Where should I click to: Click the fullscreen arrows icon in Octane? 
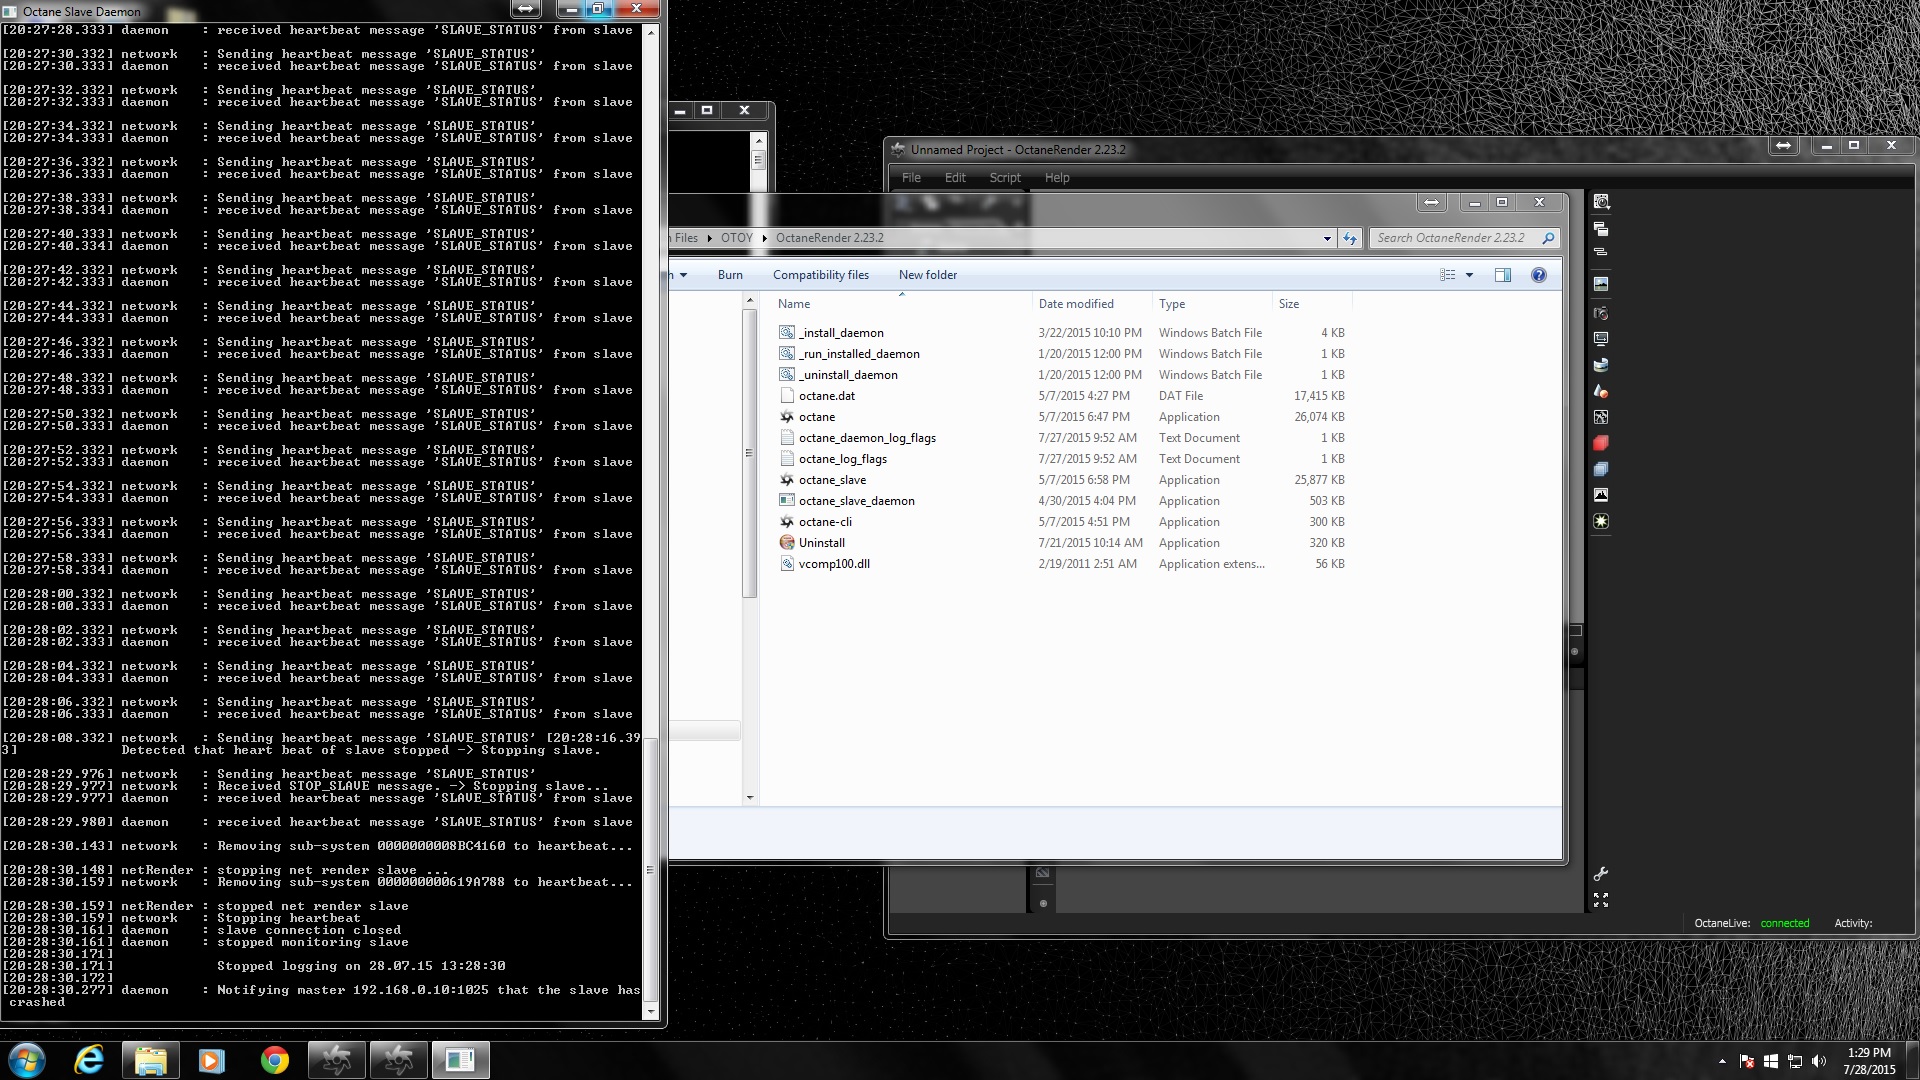pos(1600,900)
